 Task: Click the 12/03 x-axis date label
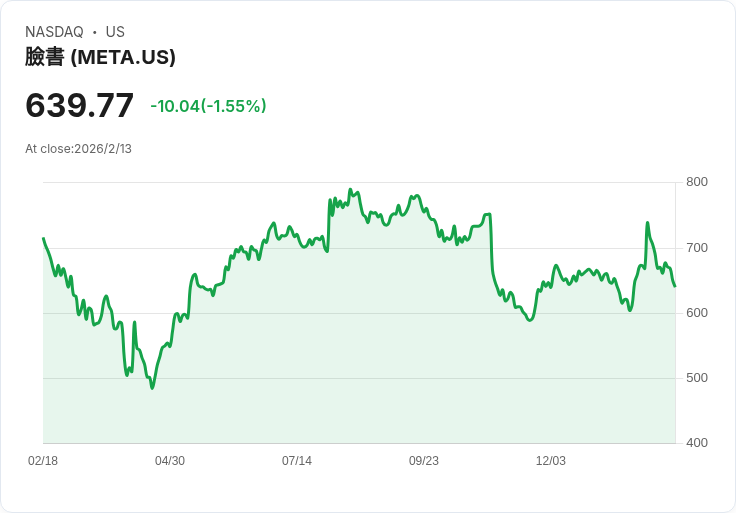click(551, 461)
